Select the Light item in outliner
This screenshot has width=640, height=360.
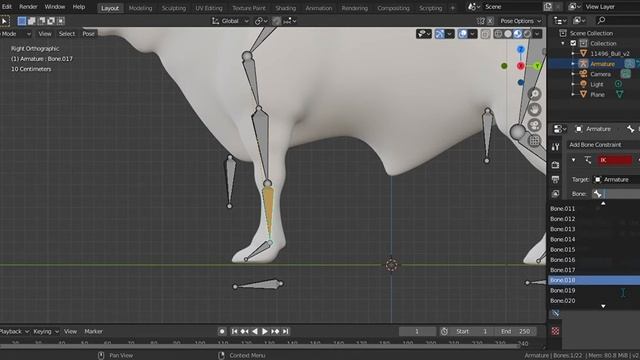click(596, 84)
